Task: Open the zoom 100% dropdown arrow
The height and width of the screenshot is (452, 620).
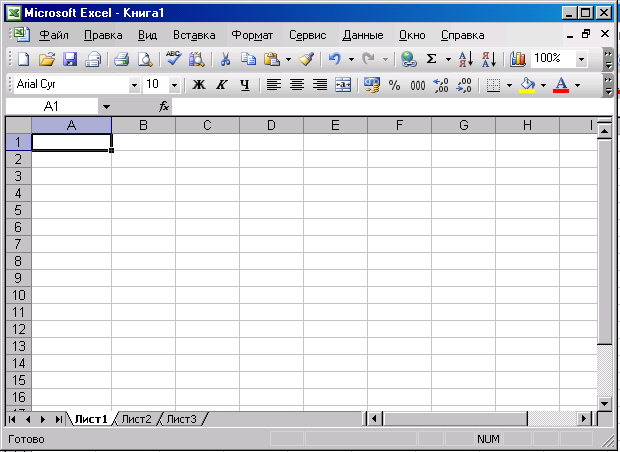Action: click(x=581, y=60)
